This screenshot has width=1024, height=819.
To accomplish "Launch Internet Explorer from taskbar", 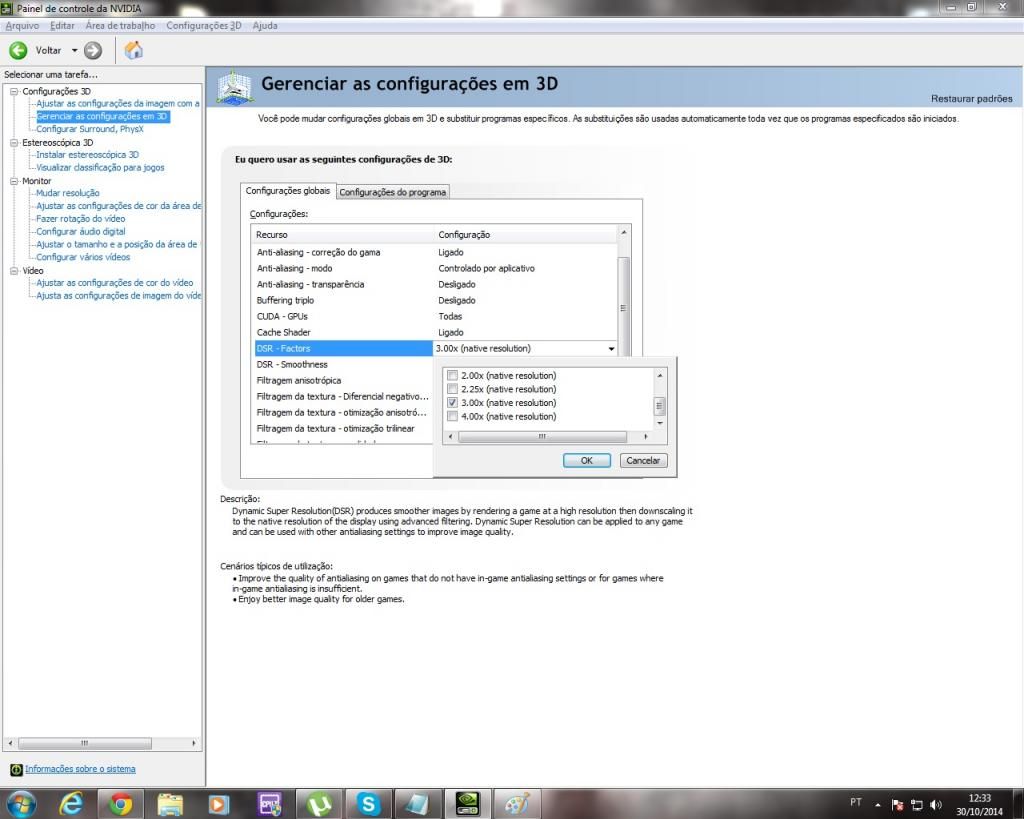I will 71,804.
